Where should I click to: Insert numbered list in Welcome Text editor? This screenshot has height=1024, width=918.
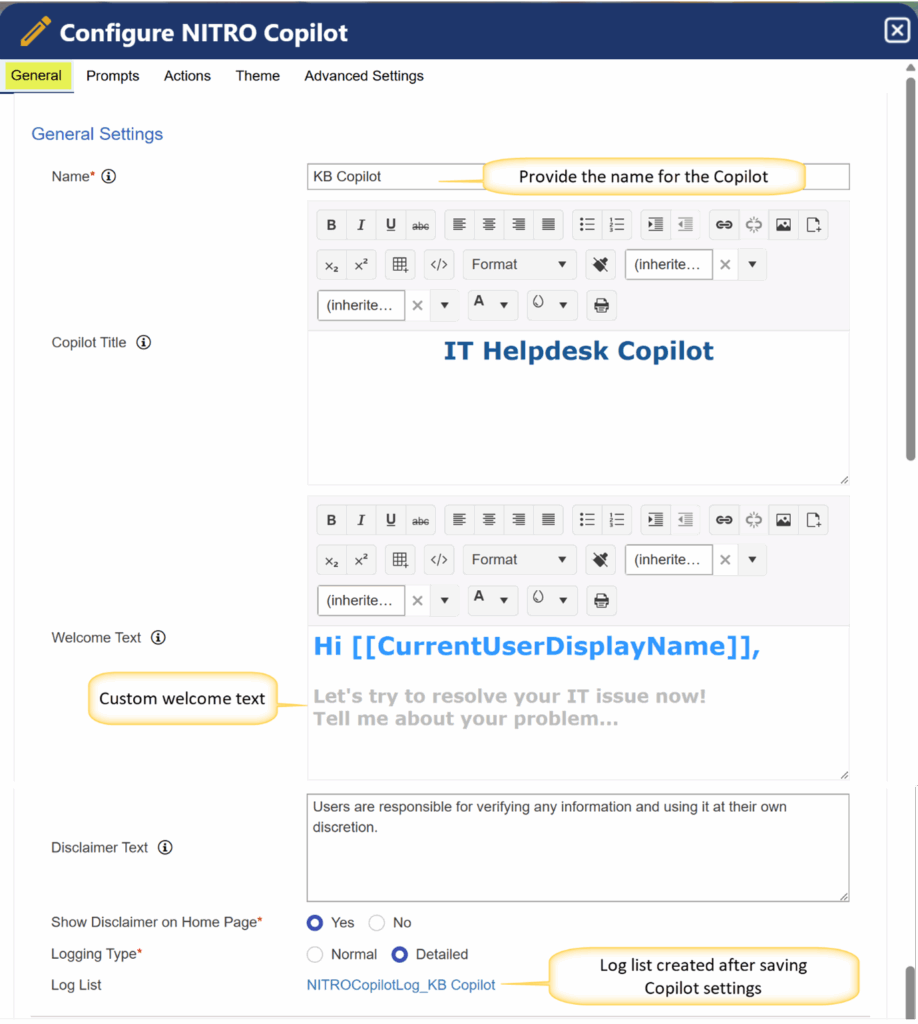[617, 520]
